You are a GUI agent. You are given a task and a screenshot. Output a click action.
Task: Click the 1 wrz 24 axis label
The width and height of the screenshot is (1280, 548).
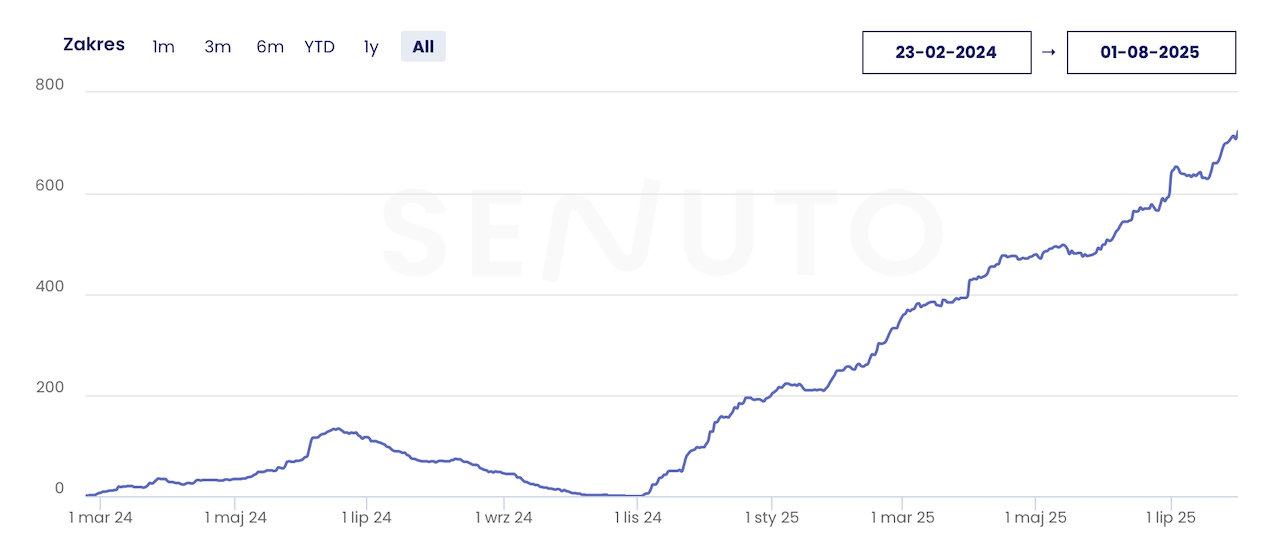pyautogui.click(x=503, y=518)
